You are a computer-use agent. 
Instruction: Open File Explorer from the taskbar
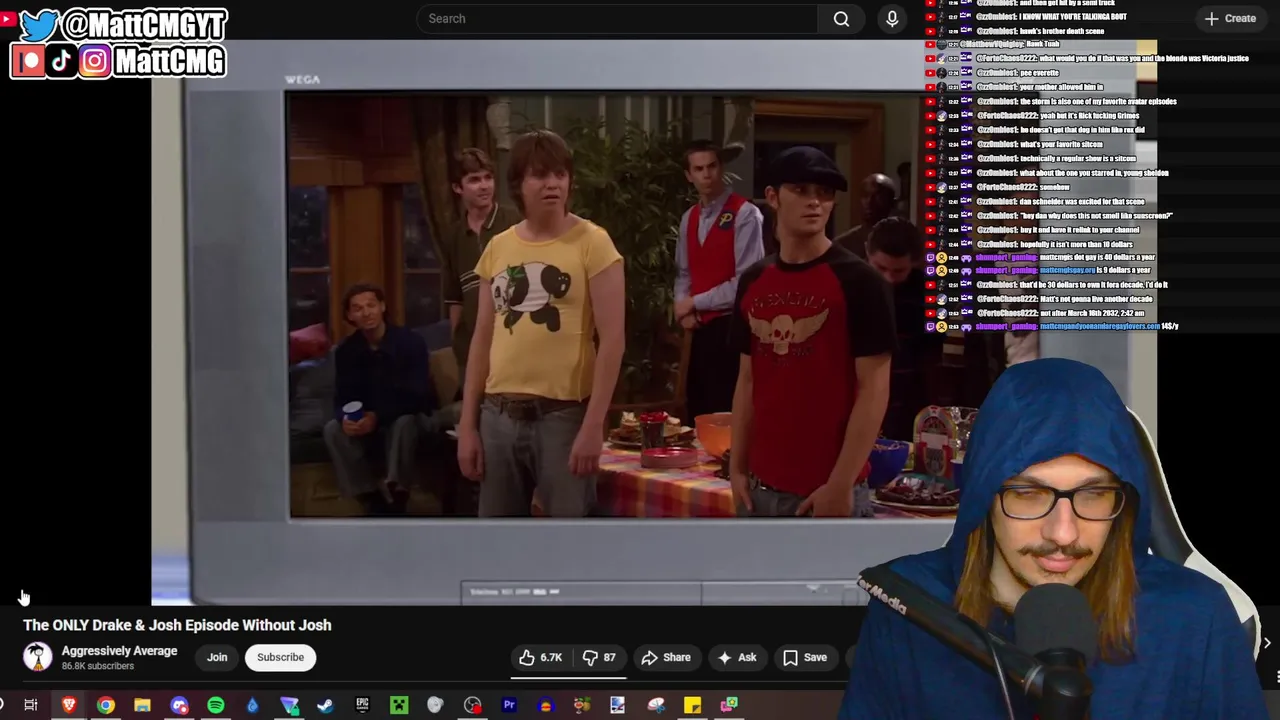tap(142, 705)
